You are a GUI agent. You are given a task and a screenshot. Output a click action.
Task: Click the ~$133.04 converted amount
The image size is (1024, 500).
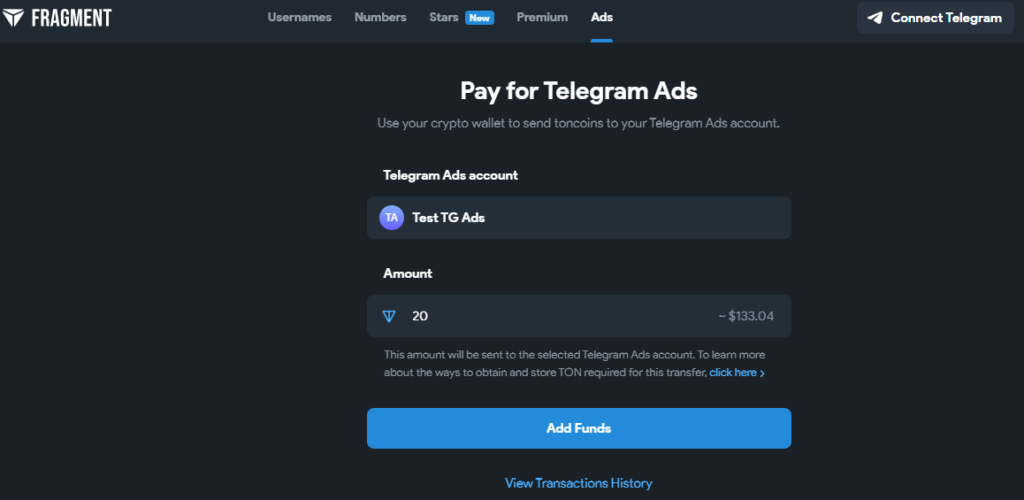click(746, 317)
